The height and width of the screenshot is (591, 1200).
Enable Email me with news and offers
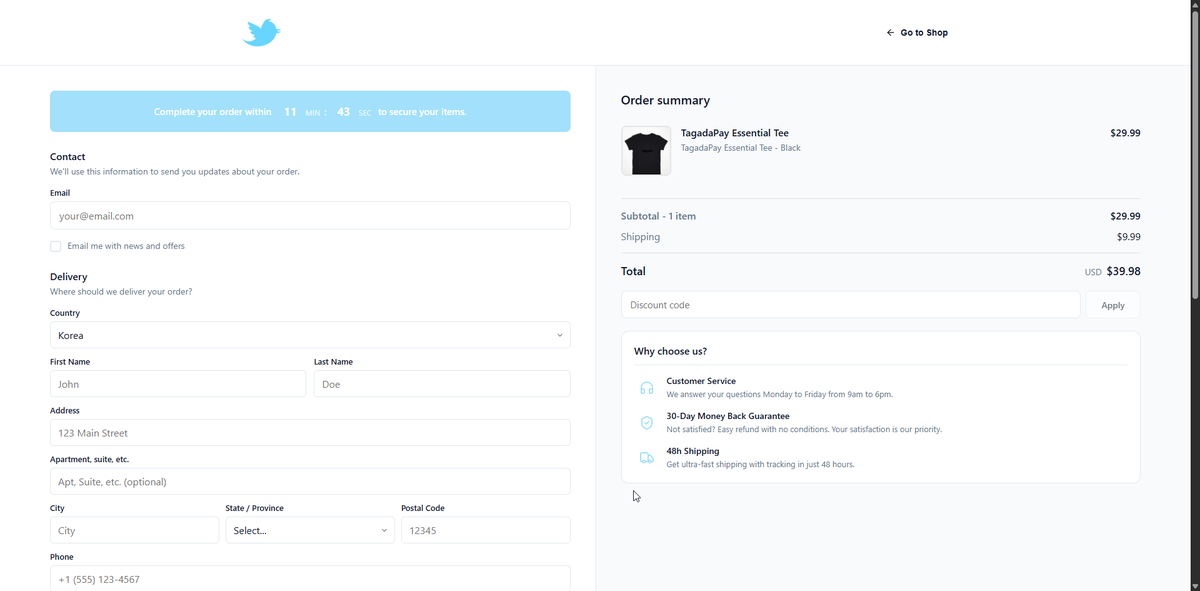[56, 246]
